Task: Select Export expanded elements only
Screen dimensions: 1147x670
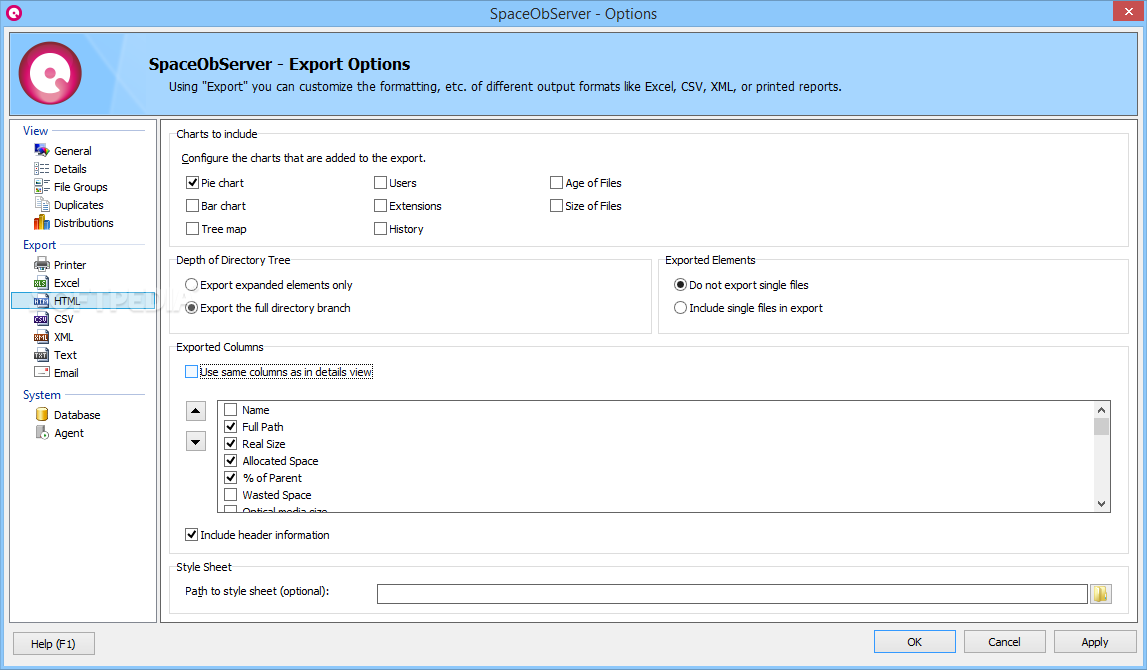Action: tap(192, 285)
